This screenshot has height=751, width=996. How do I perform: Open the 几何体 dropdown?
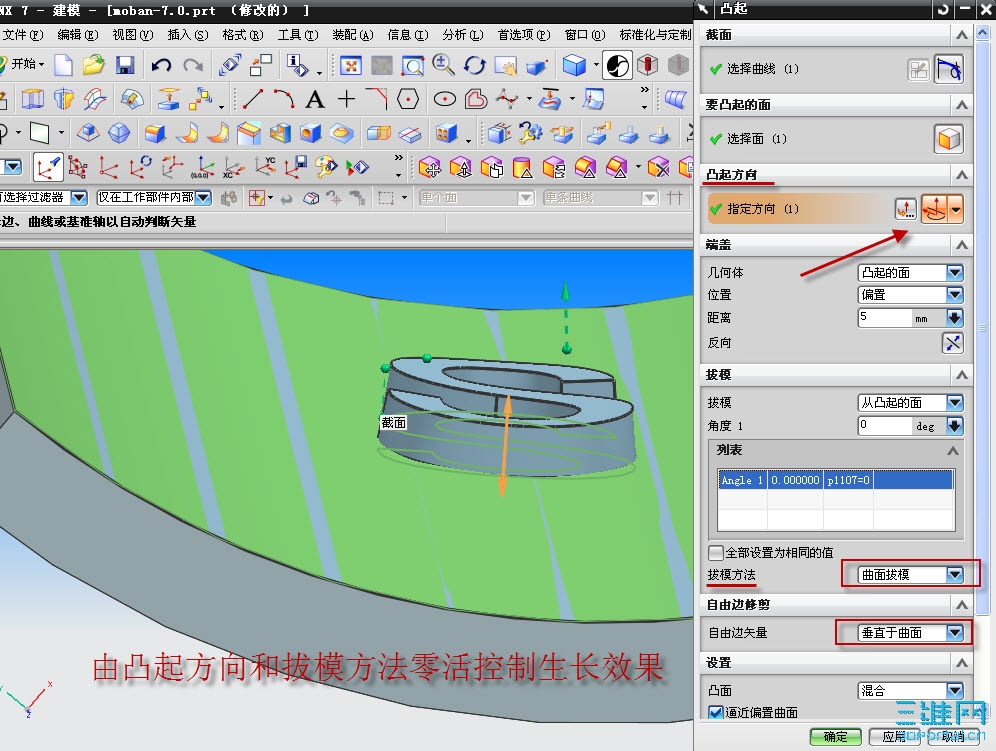910,273
